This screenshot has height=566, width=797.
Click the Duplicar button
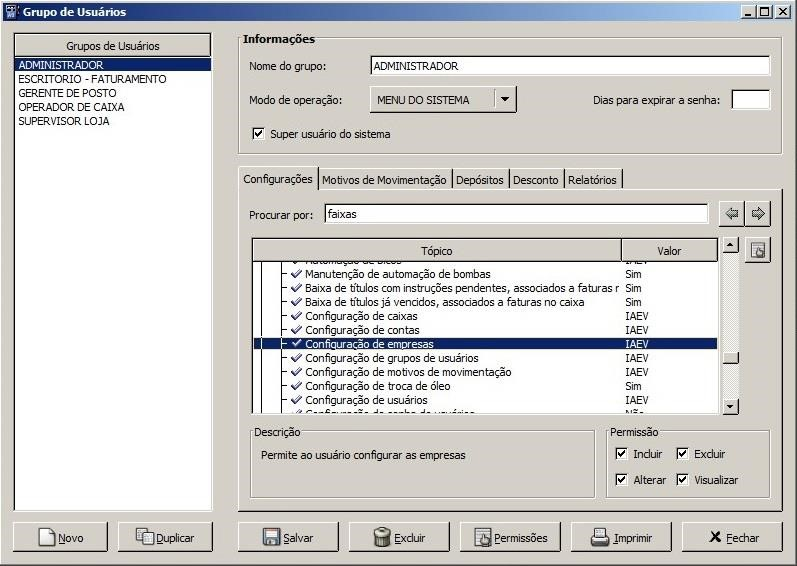(165, 537)
